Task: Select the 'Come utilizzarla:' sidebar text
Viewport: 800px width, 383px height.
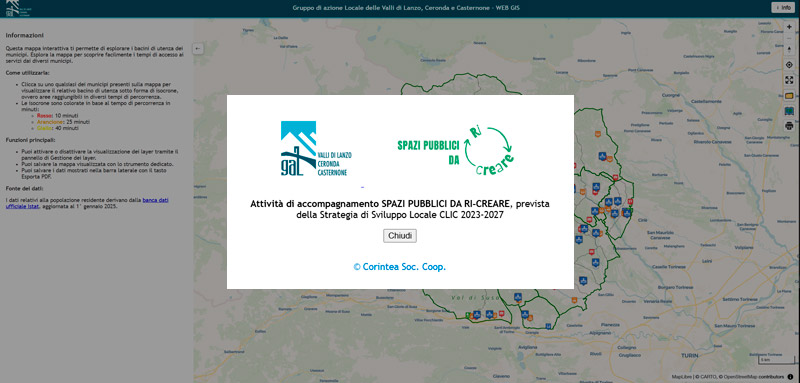Action: point(28,73)
